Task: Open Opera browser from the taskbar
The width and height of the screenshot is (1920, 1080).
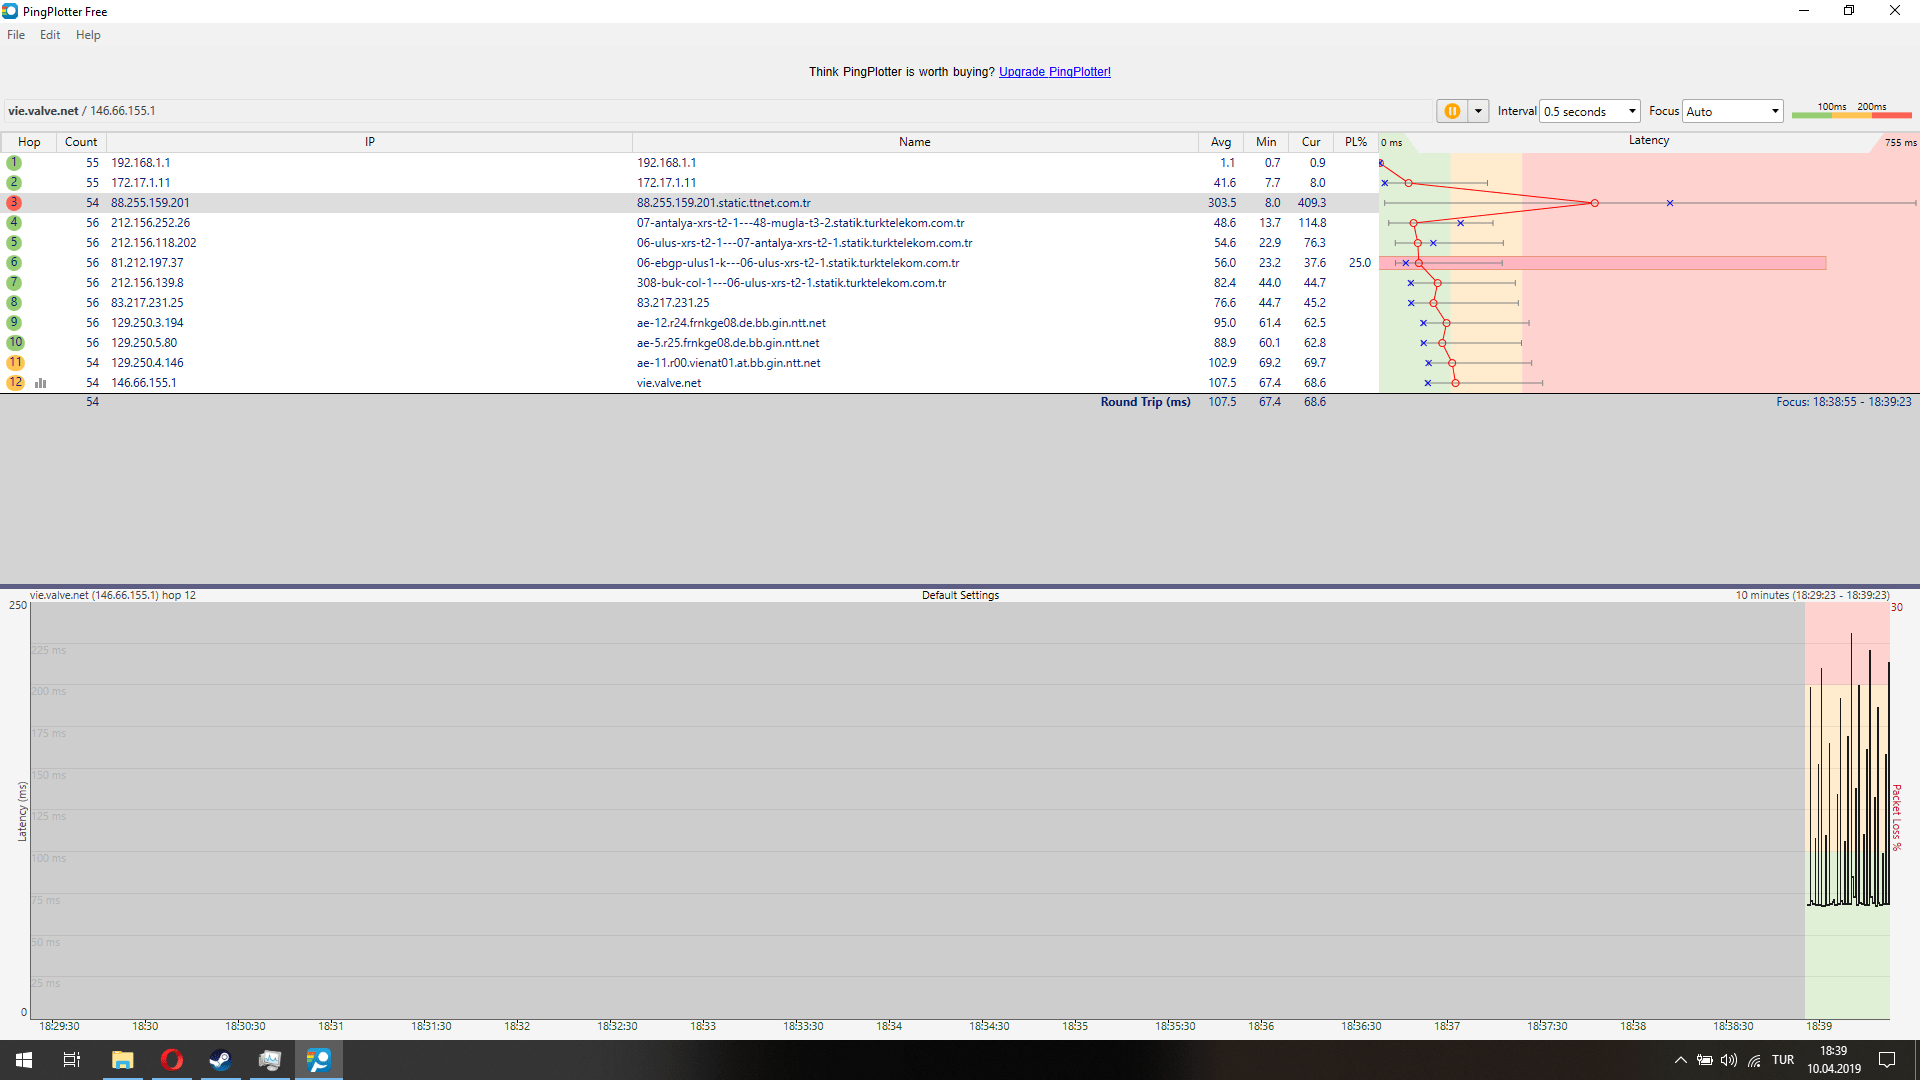Action: click(171, 1060)
